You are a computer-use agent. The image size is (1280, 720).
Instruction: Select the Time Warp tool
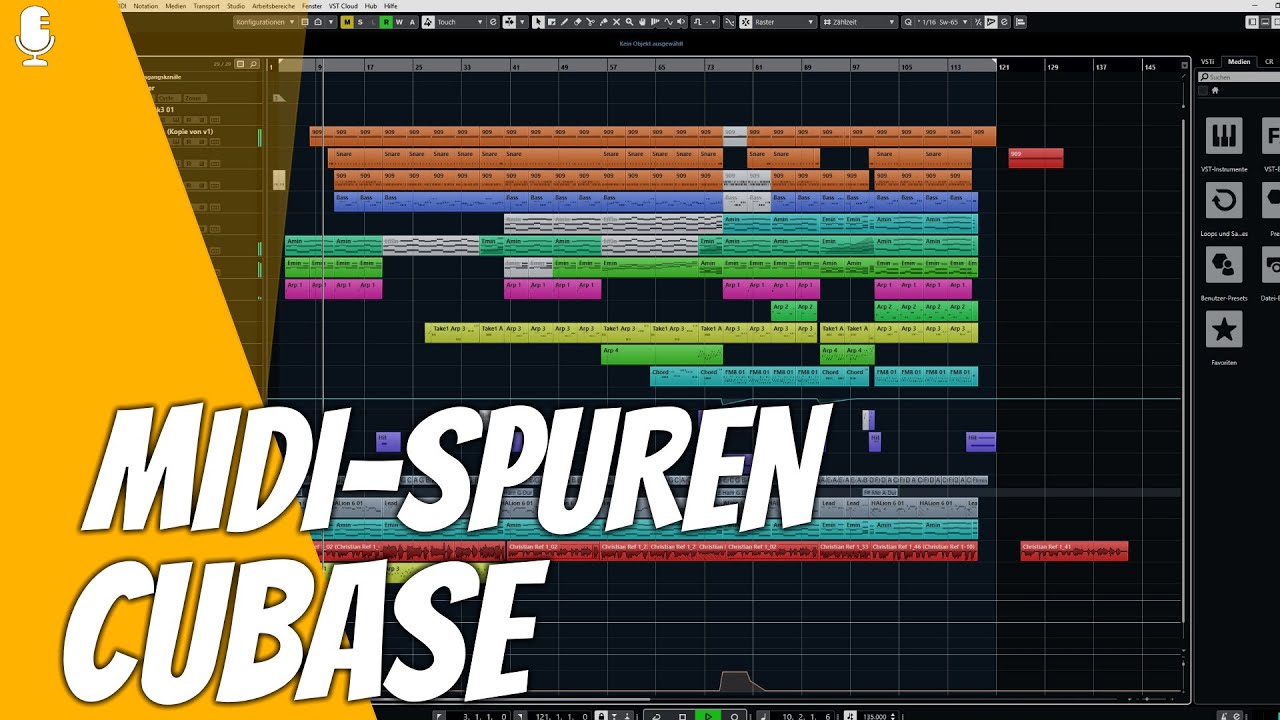pos(655,22)
